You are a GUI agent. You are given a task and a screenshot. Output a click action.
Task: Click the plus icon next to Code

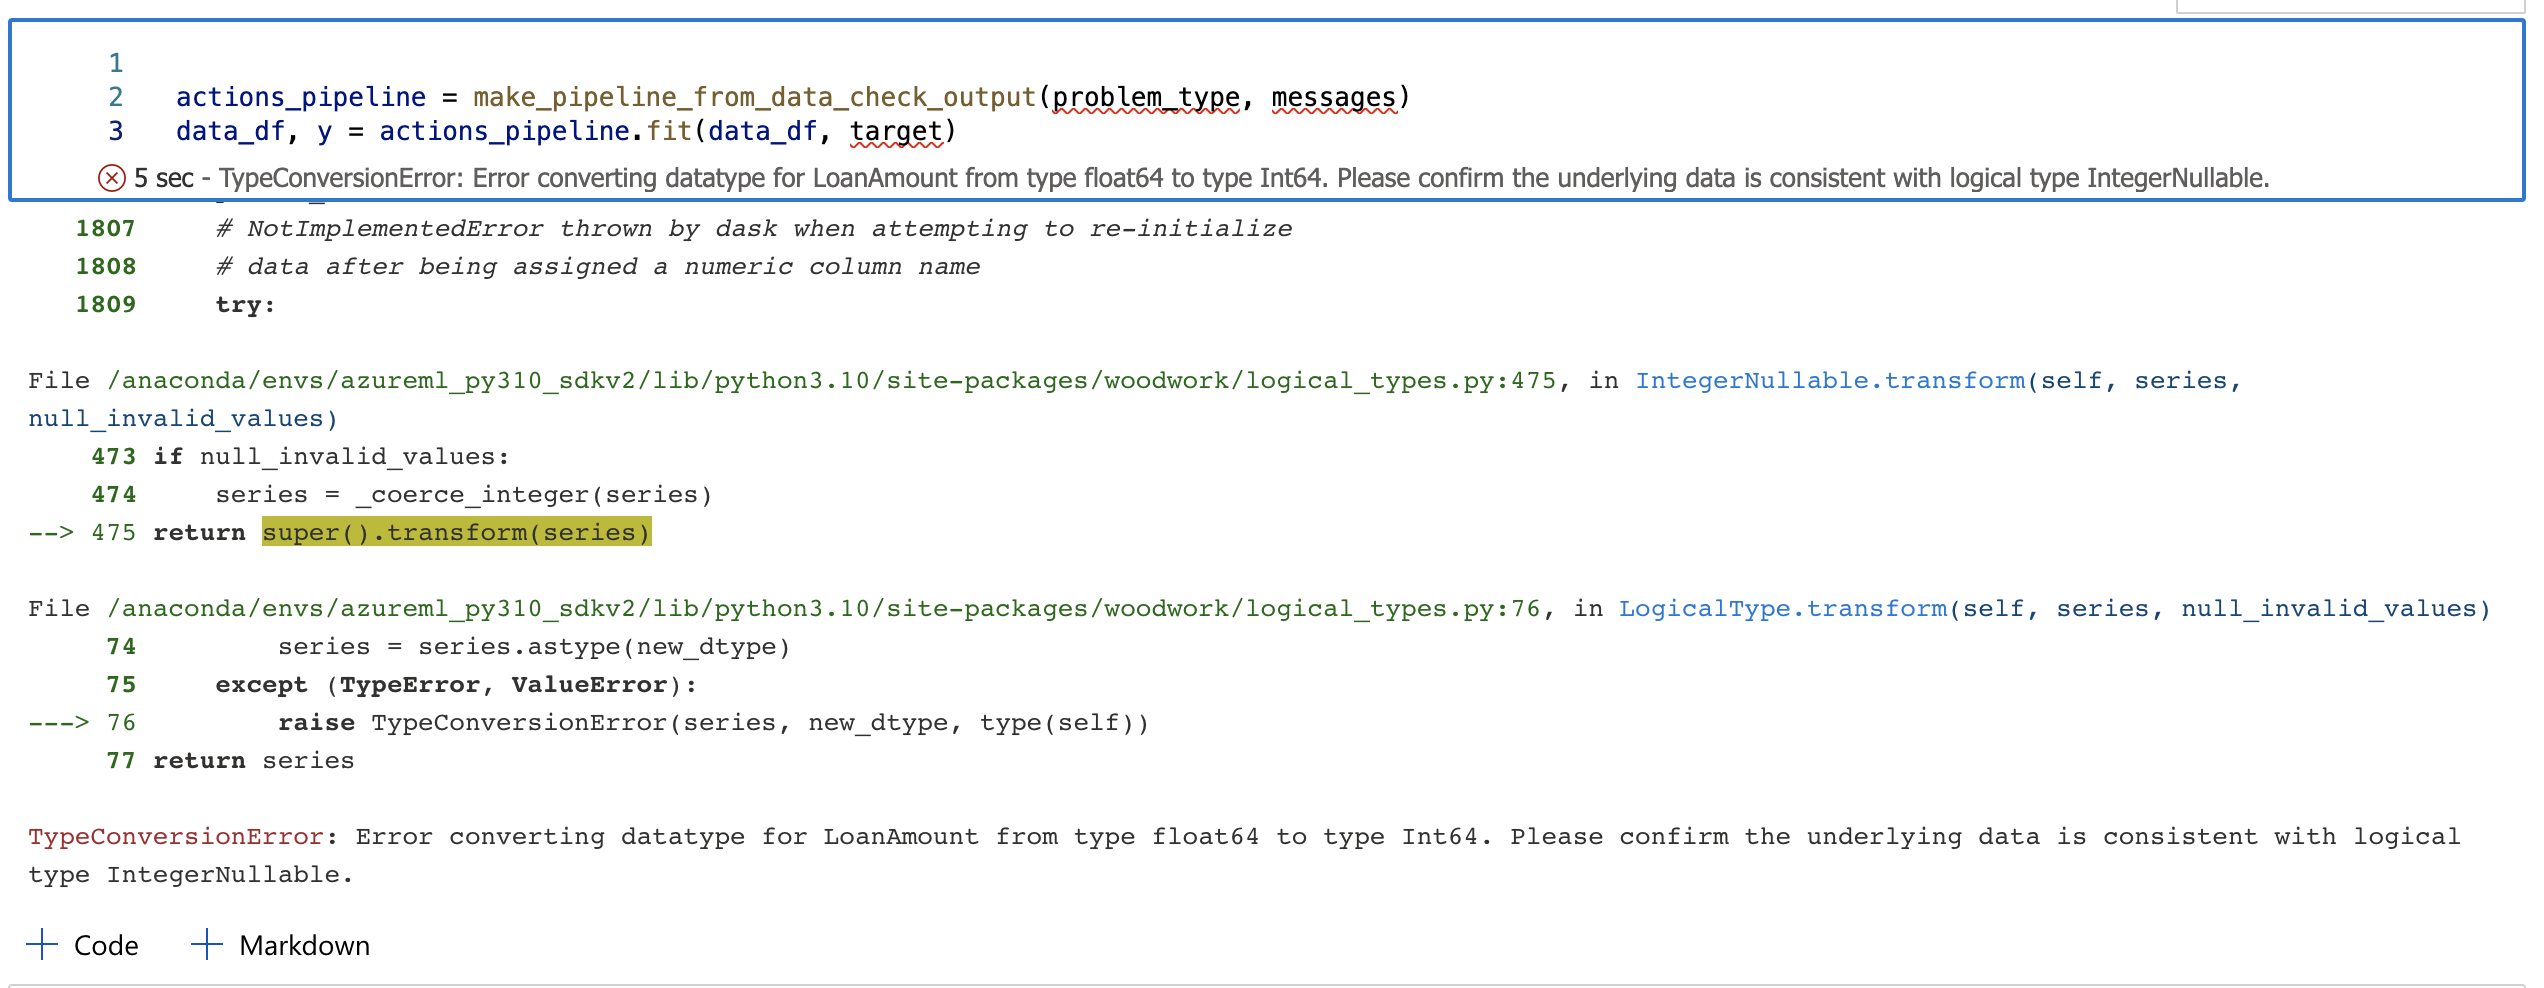42,944
